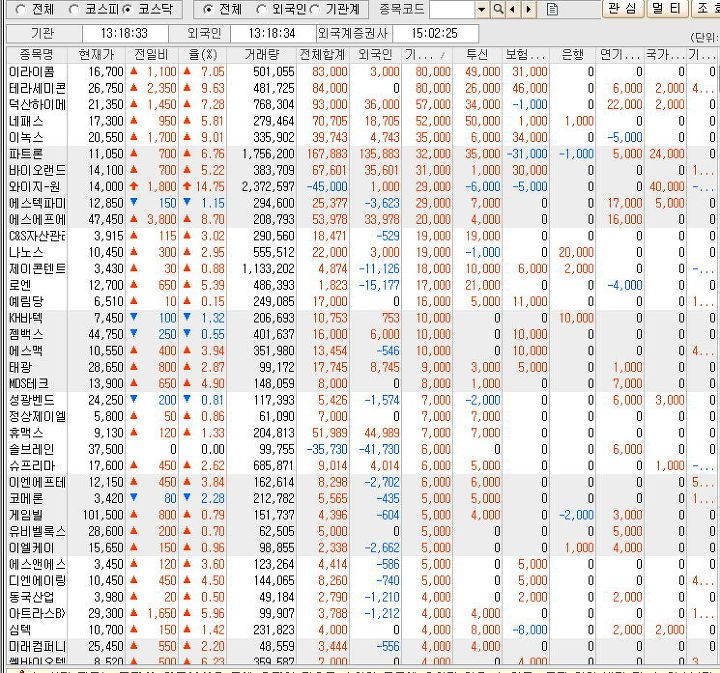Select the 기관계 radio button
Image resolution: width=720 pixels, height=673 pixels.
click(x=314, y=10)
